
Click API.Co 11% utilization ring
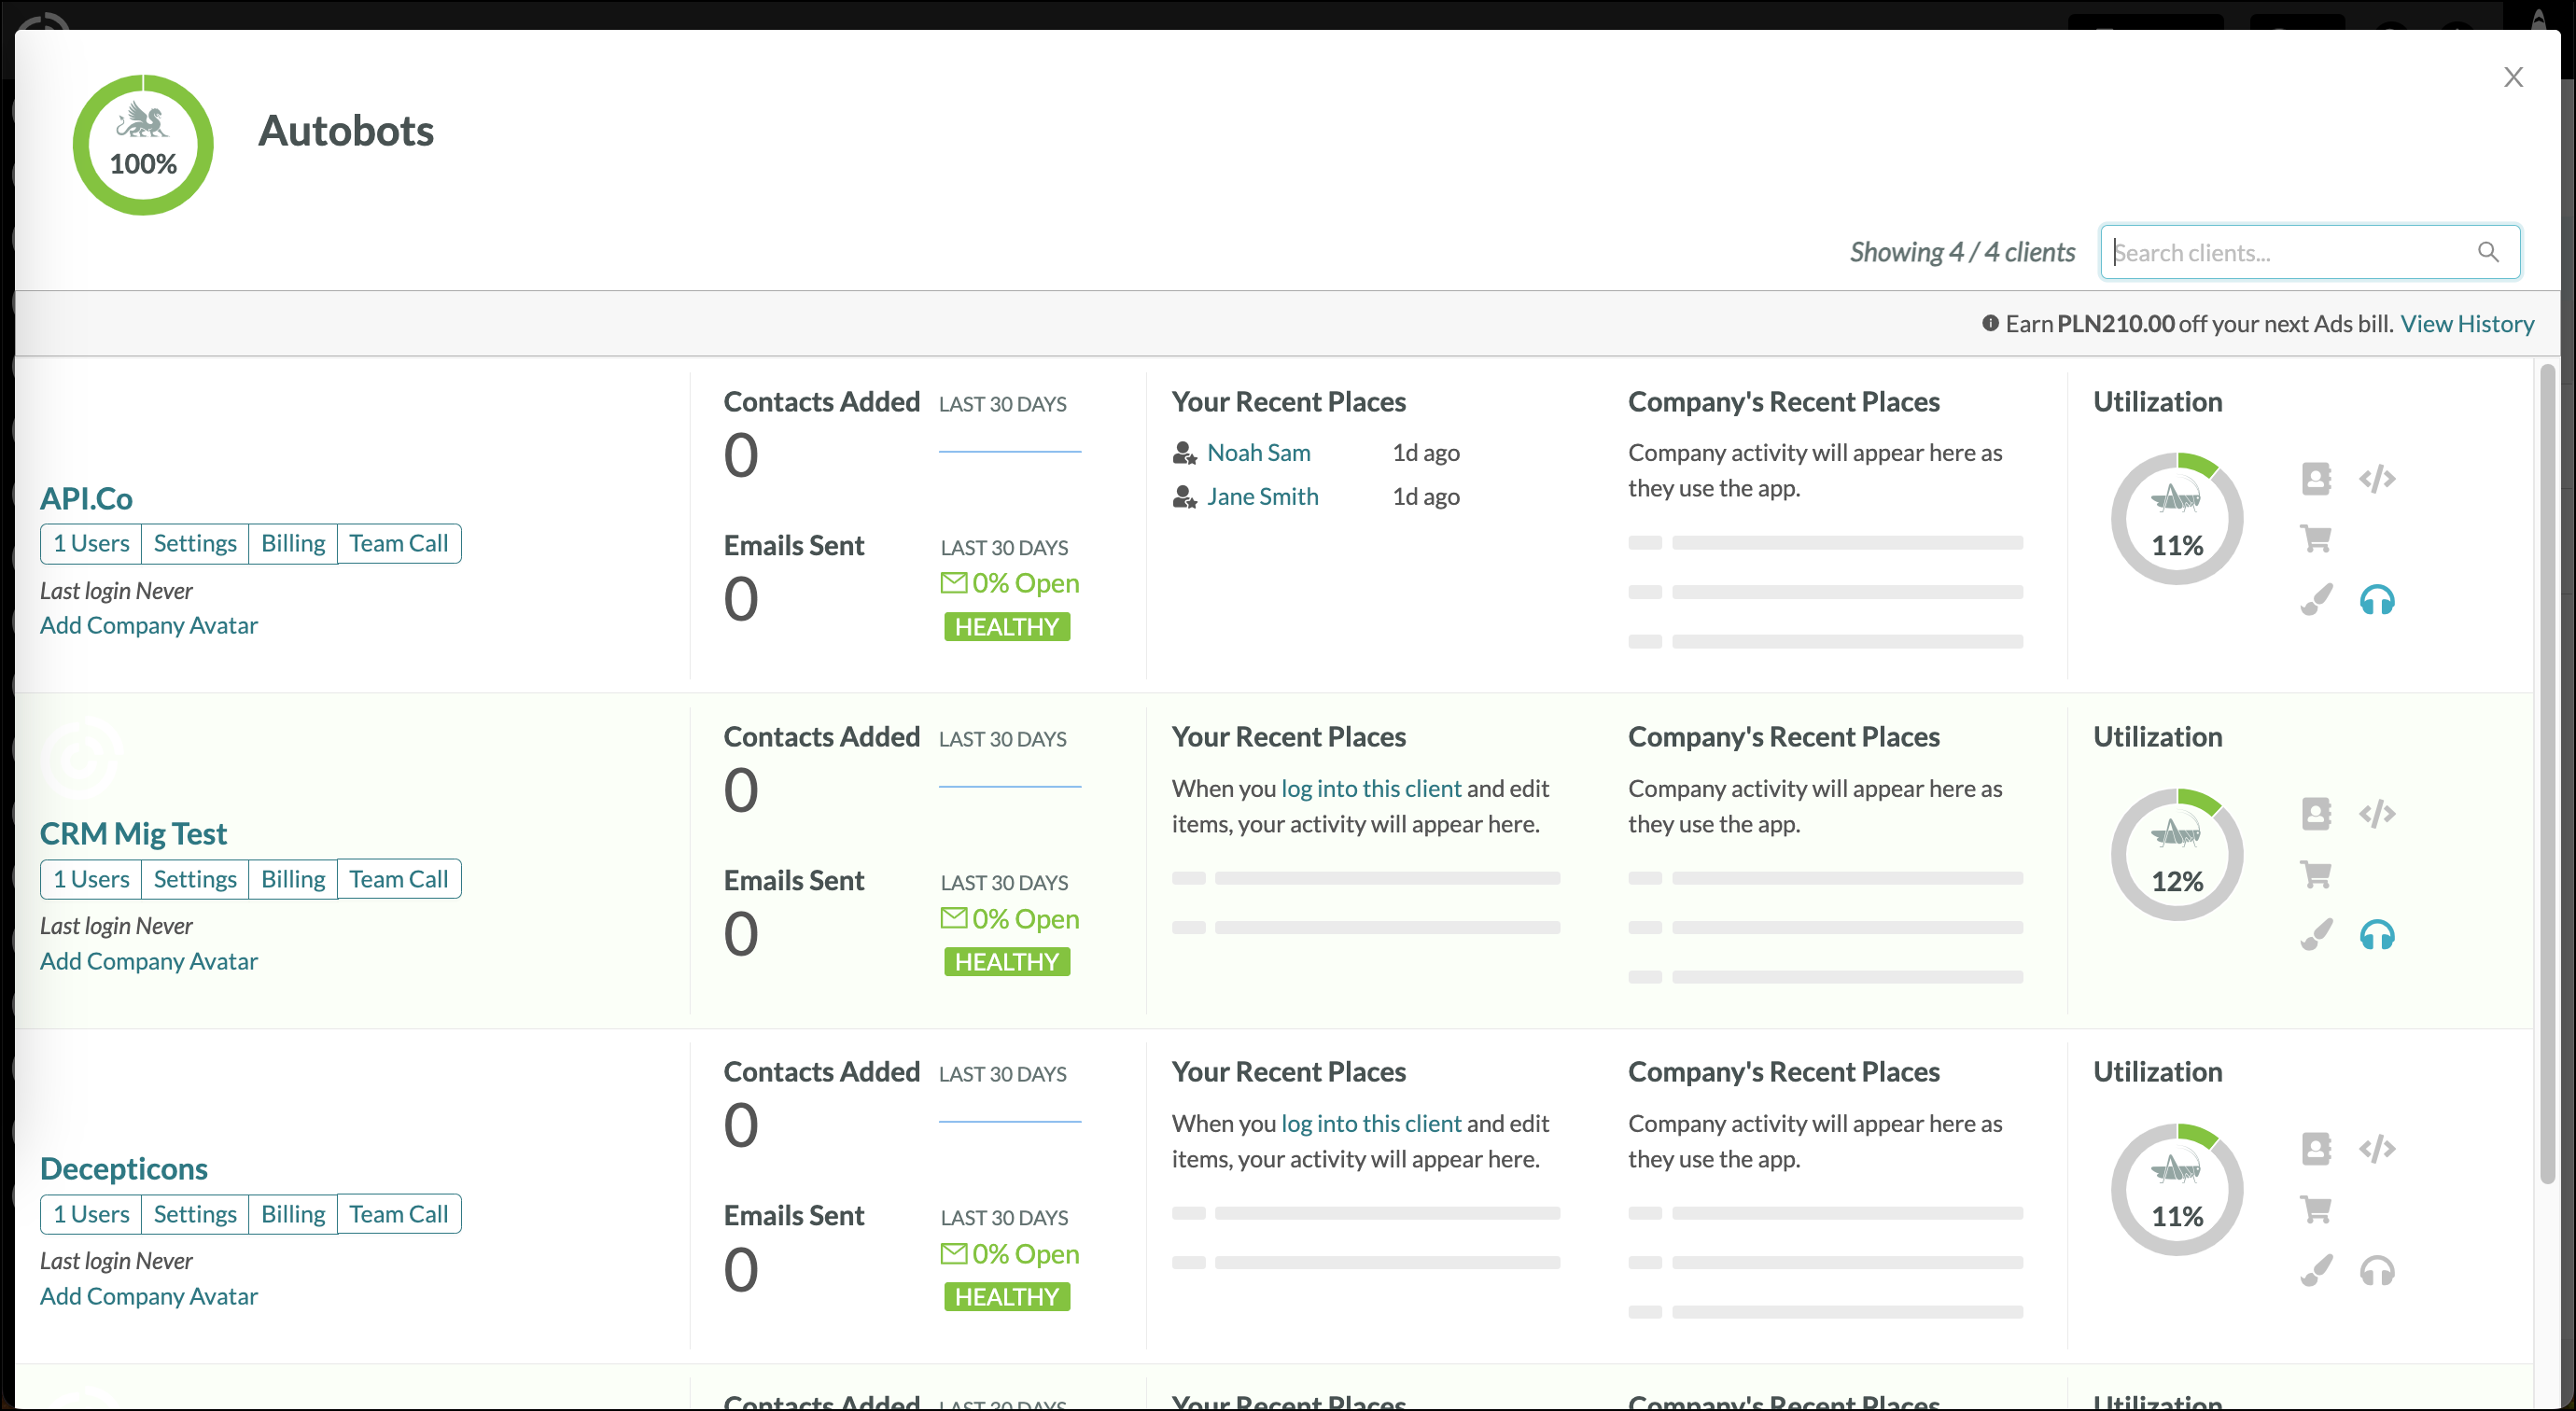[x=2177, y=519]
